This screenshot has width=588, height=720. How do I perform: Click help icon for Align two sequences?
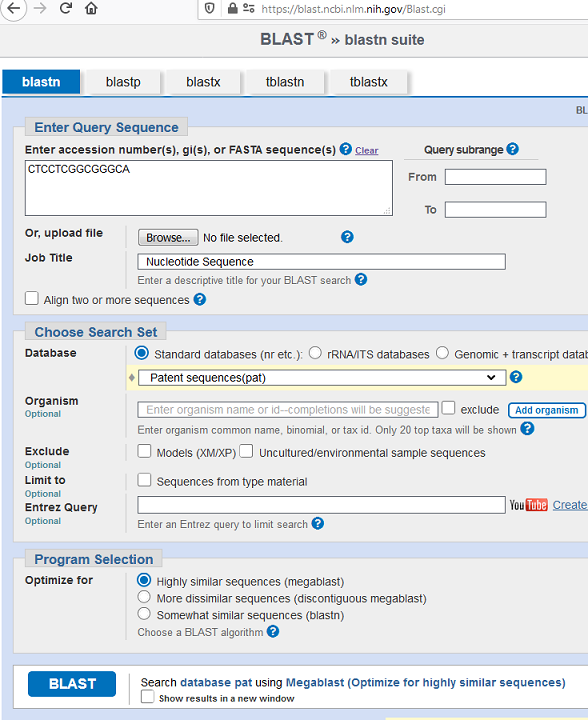click(200, 299)
